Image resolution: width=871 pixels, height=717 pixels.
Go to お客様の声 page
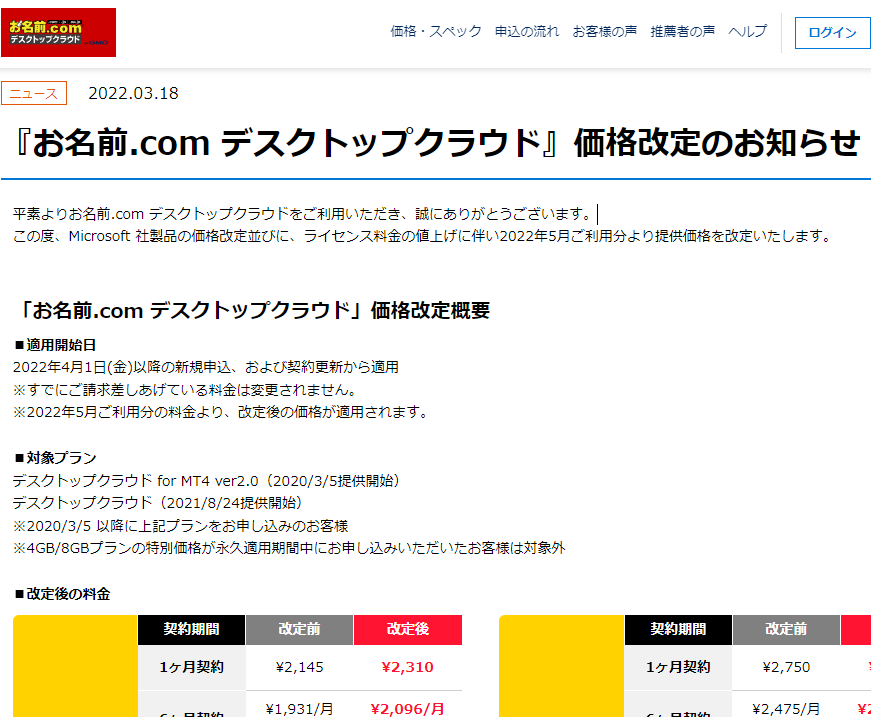(604, 32)
